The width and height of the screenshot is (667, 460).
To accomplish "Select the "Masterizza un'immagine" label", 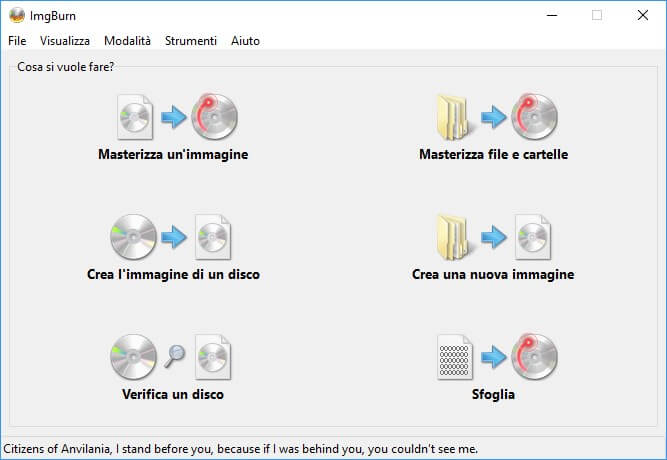I will (x=173, y=155).
